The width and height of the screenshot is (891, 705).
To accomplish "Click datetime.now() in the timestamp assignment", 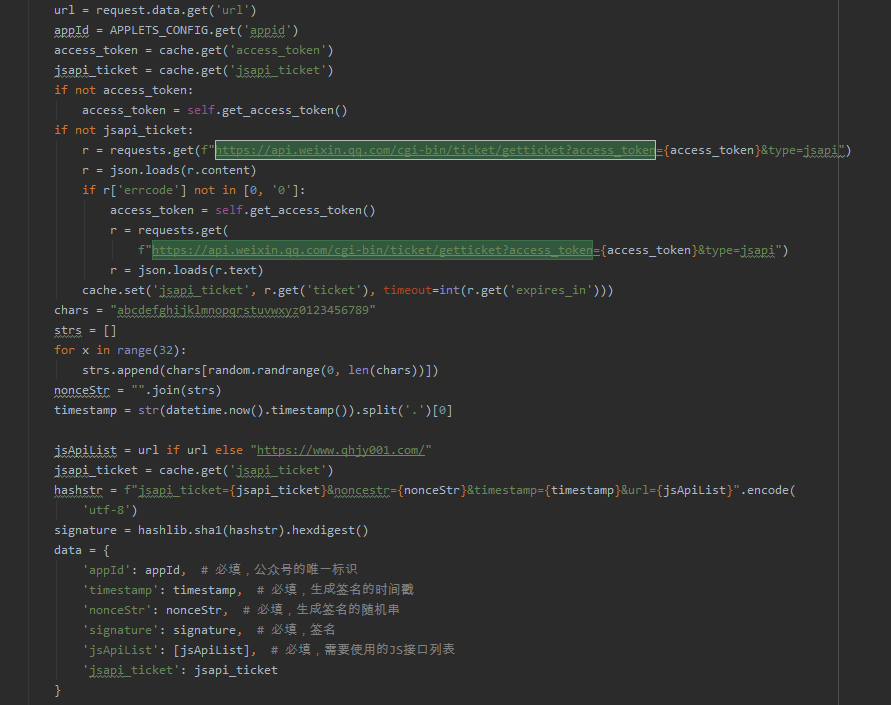I will (x=215, y=410).
